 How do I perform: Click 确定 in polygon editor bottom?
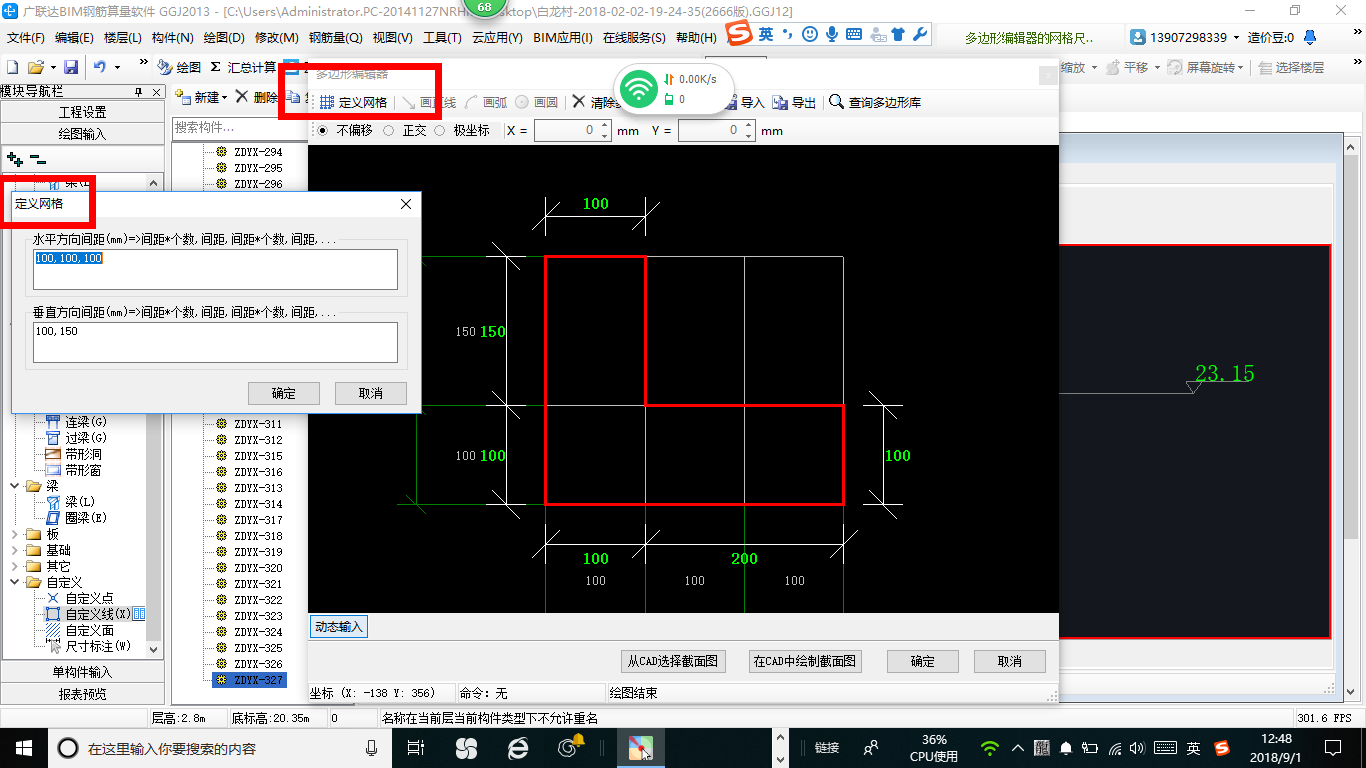pos(923,661)
